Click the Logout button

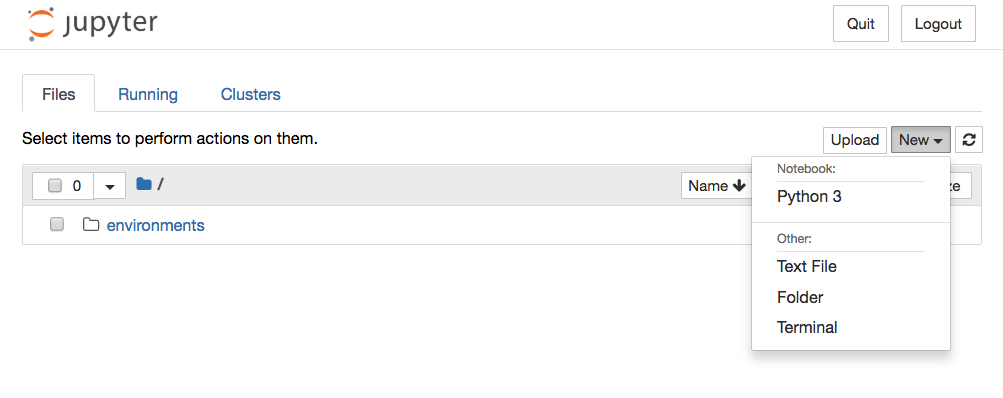coord(938,24)
